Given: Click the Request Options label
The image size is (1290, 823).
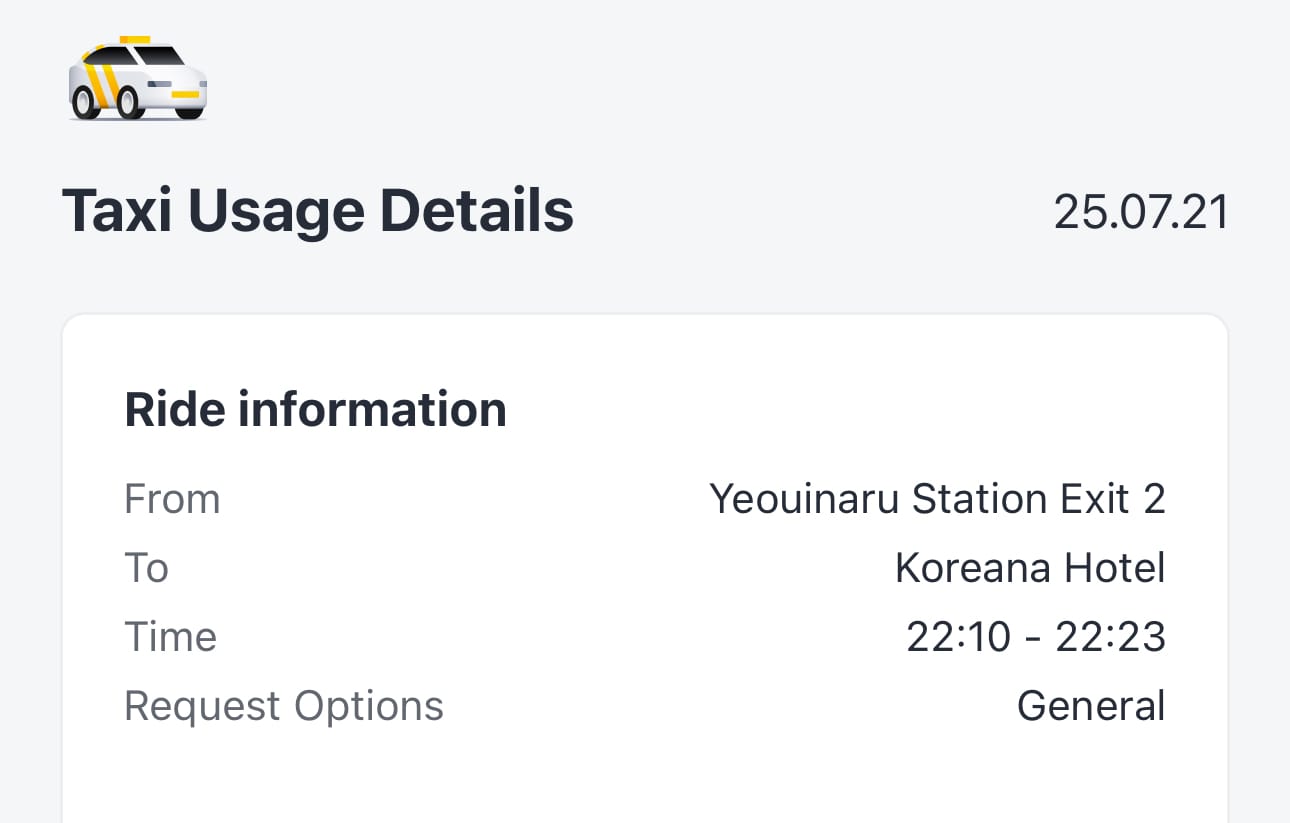Looking at the screenshot, I should coord(284,706).
